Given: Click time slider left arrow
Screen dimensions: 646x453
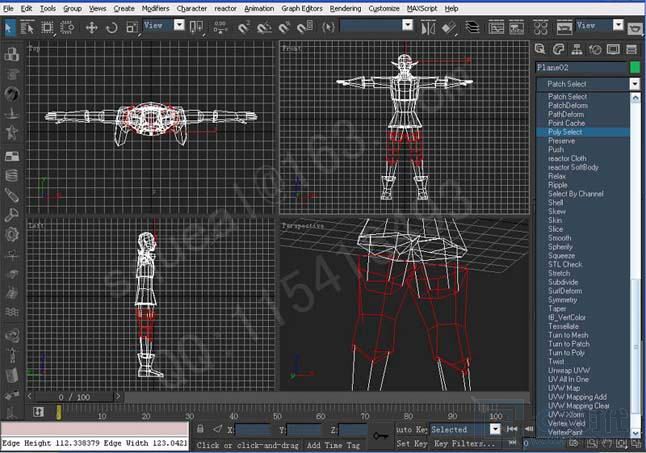Looking at the screenshot, I should pyautogui.click(x=29, y=397).
